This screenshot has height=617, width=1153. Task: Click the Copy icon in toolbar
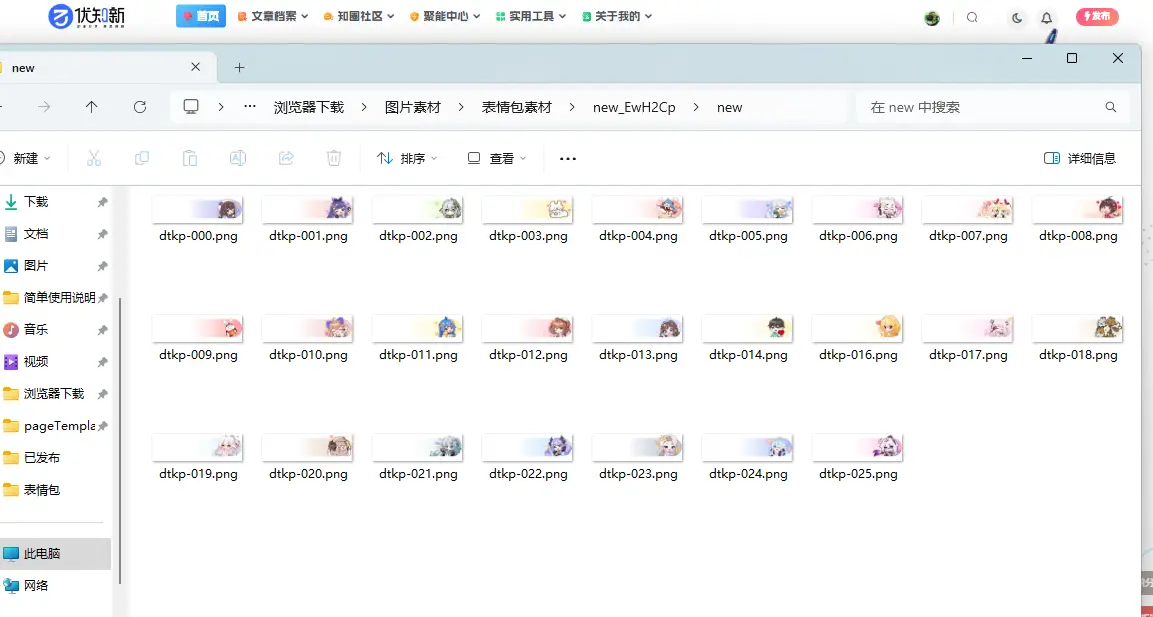coord(142,158)
